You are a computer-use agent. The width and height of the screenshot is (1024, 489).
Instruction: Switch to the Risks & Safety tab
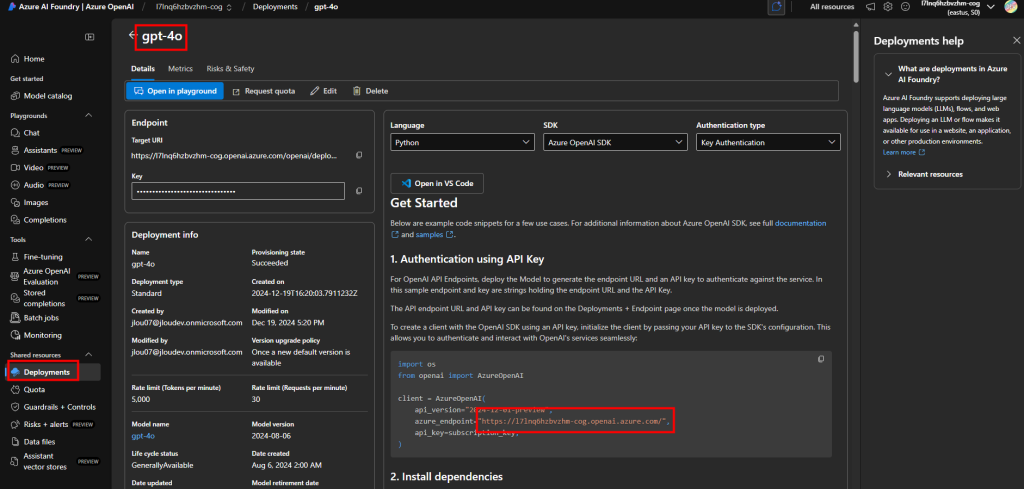click(231, 69)
